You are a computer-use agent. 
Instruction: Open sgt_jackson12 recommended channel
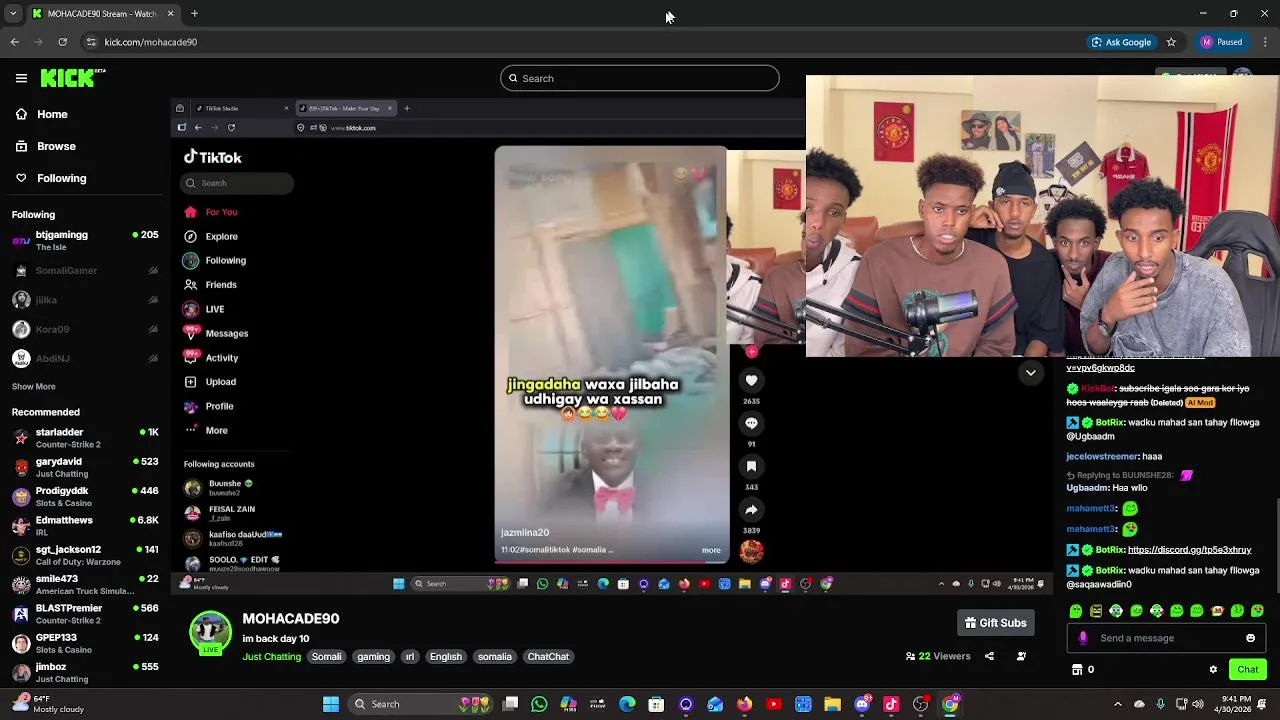[x=85, y=555]
